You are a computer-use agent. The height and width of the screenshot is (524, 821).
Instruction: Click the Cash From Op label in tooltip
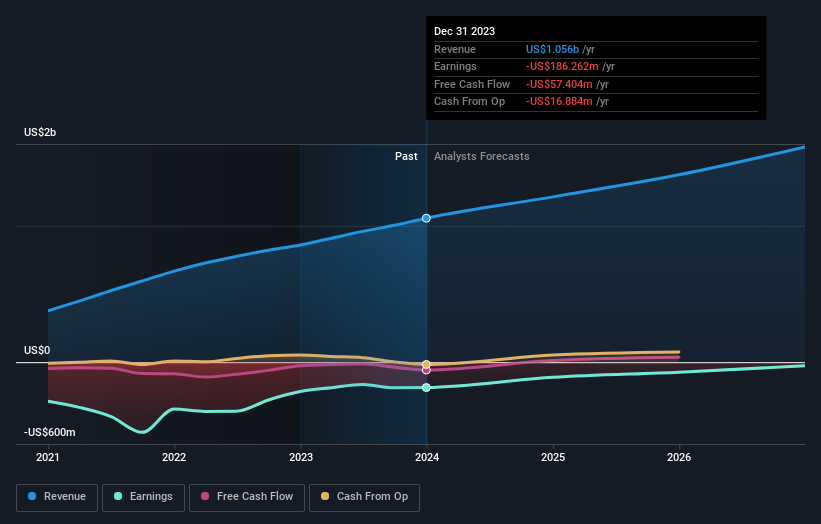[470, 102]
